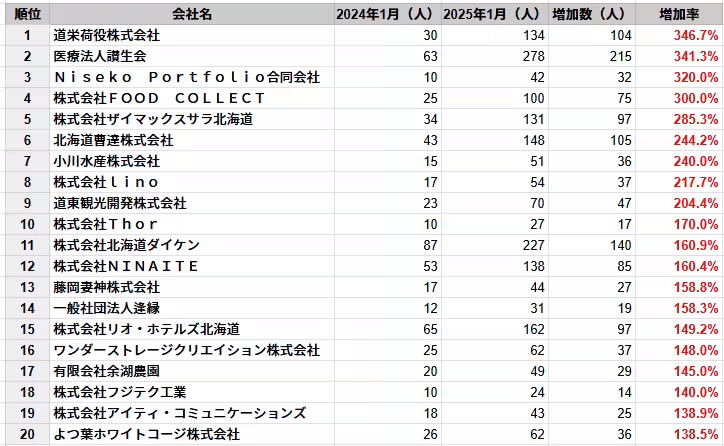This screenshot has height=446, width=724.
Task: Select the 株式会社NINAITE cell
Action: click(x=192, y=266)
